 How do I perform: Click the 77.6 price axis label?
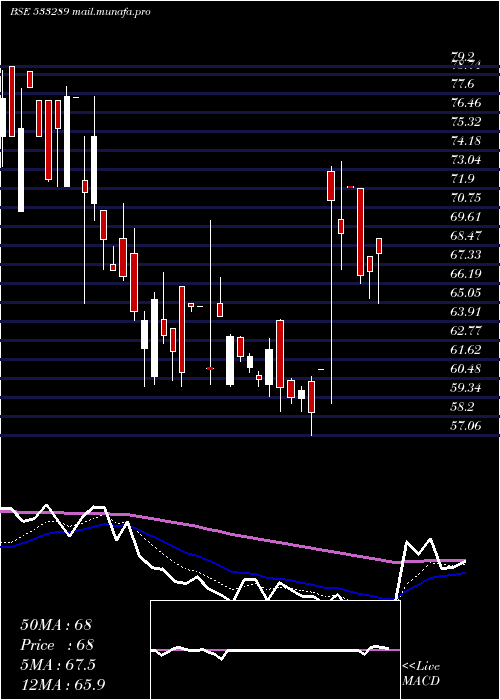[x=462, y=84]
